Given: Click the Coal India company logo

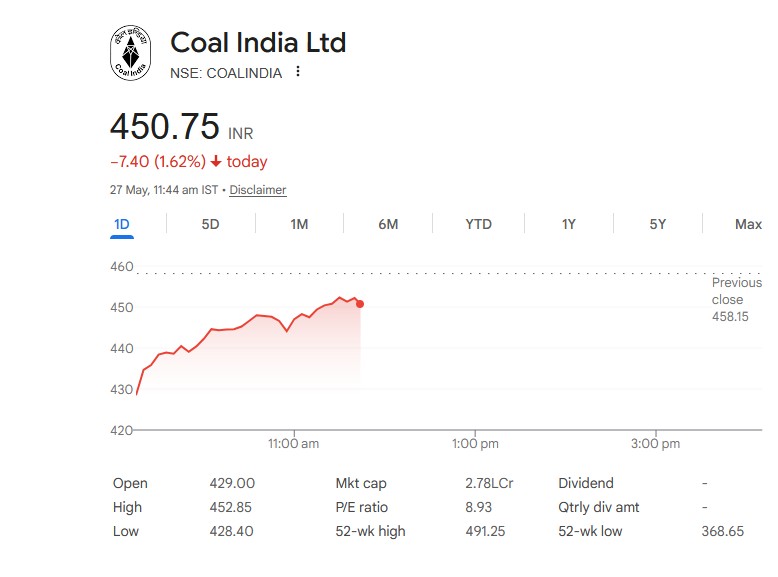Looking at the screenshot, I should [130, 53].
